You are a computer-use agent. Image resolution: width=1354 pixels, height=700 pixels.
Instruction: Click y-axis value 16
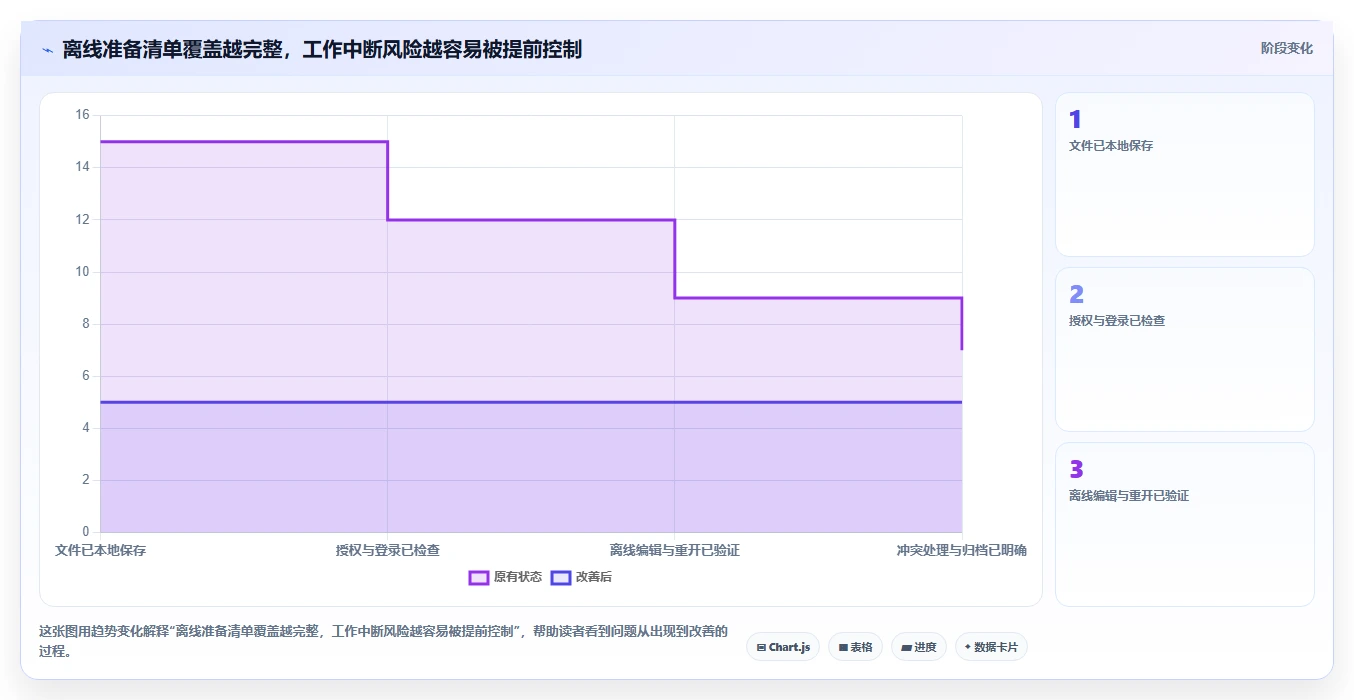(x=82, y=115)
